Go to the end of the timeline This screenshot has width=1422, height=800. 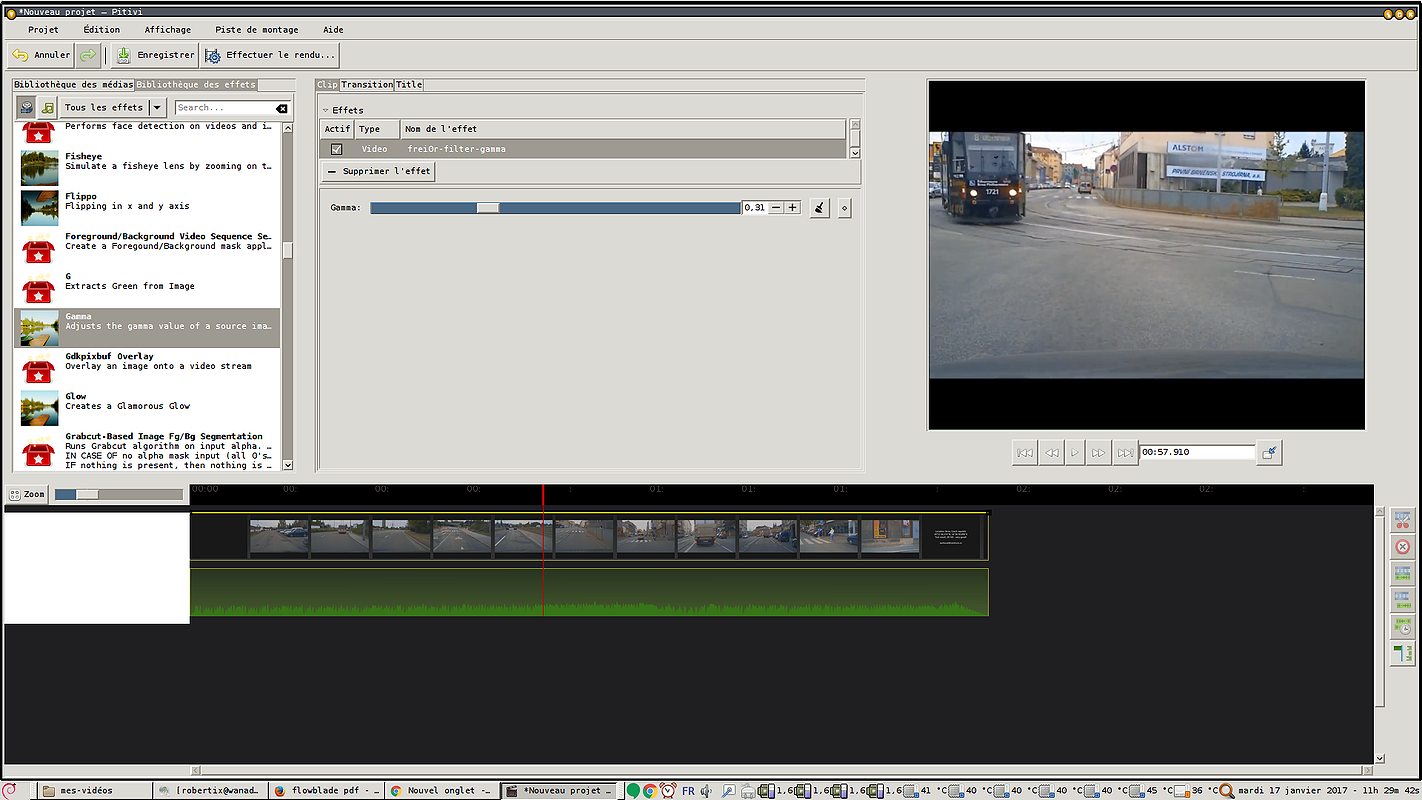(1125, 453)
